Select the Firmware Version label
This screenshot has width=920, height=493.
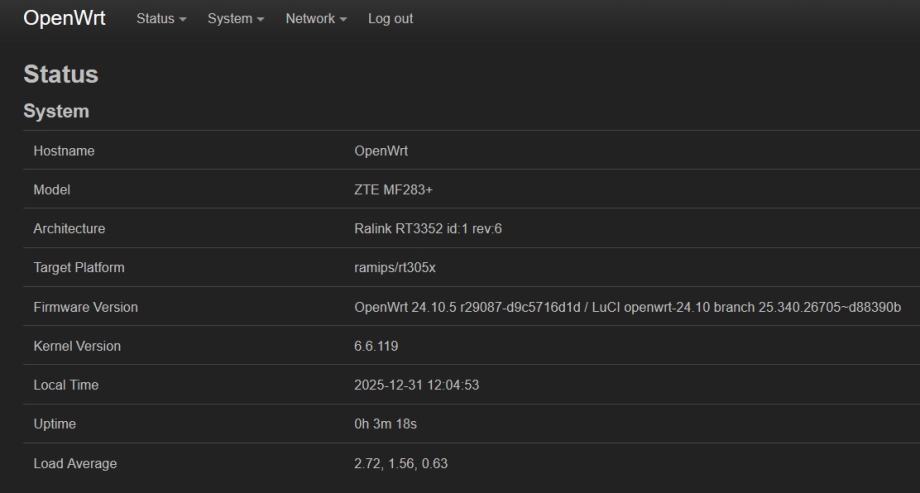tap(85, 307)
